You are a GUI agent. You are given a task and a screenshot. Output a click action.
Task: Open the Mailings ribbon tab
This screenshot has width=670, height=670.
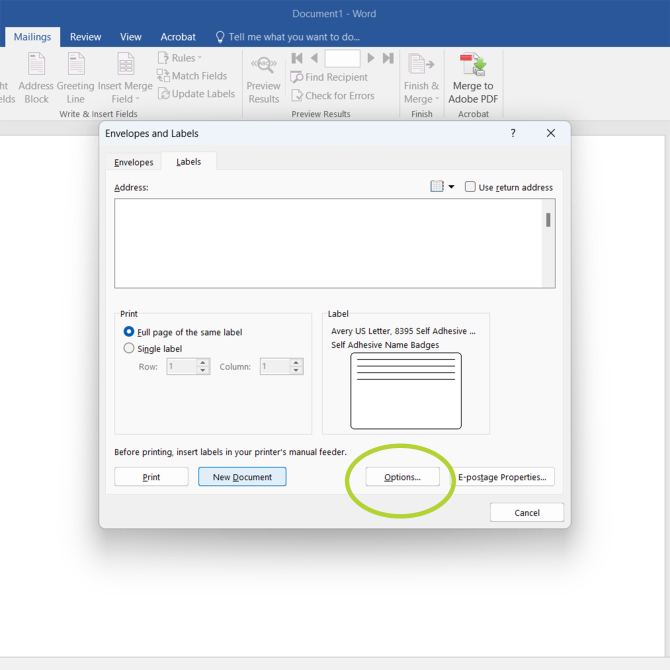(x=32, y=37)
